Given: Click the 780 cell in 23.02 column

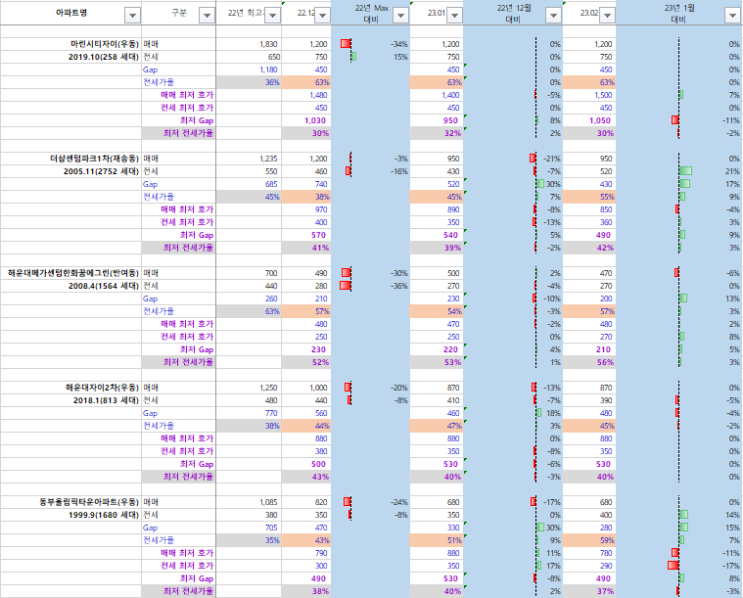Looking at the screenshot, I should [589, 553].
